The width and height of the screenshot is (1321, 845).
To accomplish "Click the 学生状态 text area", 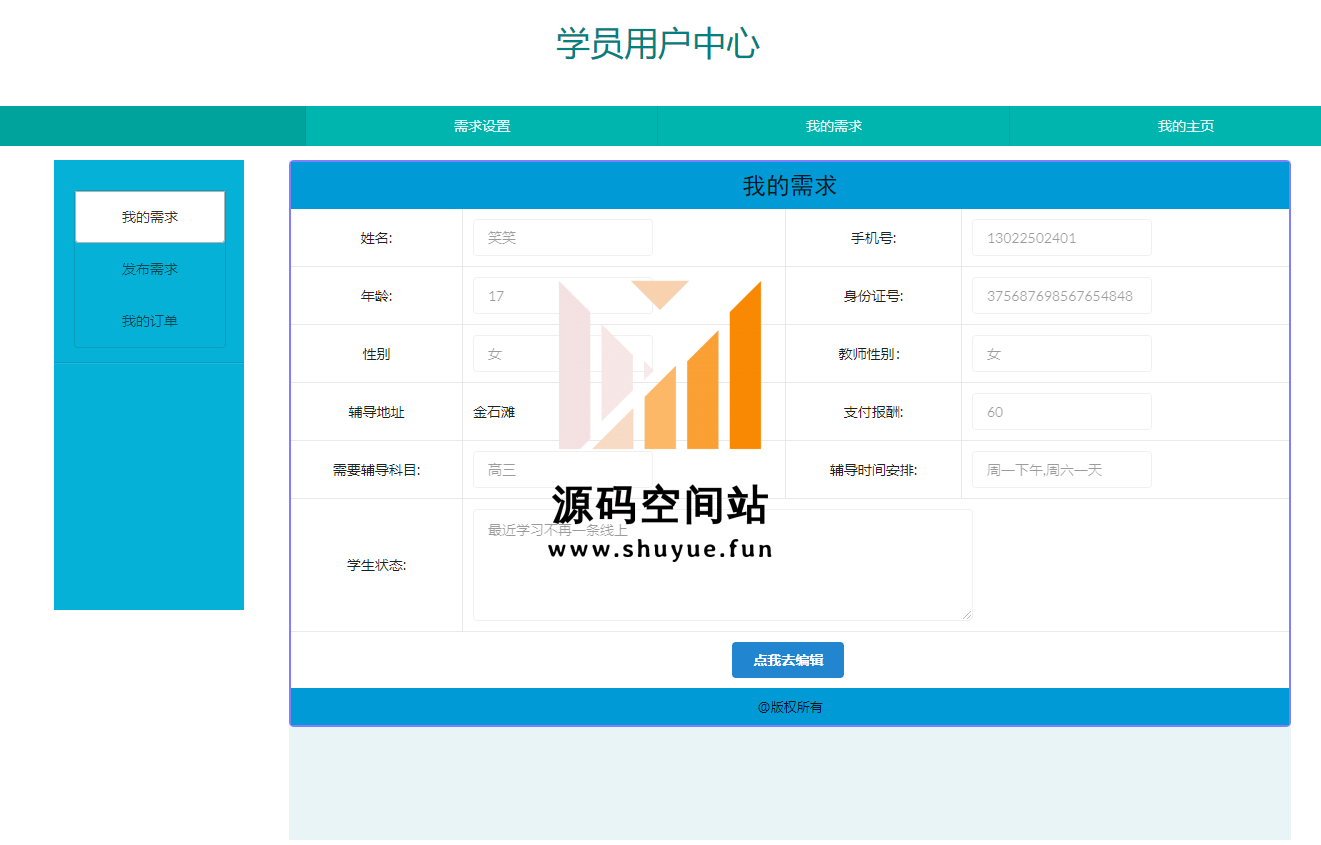I will (x=723, y=565).
